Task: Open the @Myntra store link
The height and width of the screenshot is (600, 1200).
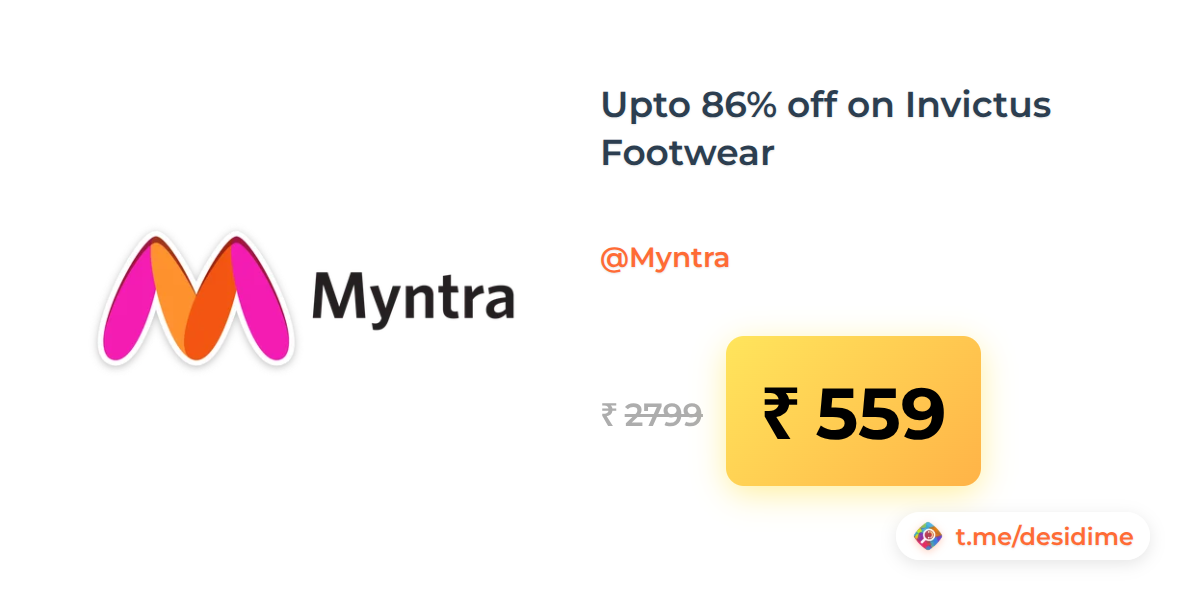Action: (664, 258)
